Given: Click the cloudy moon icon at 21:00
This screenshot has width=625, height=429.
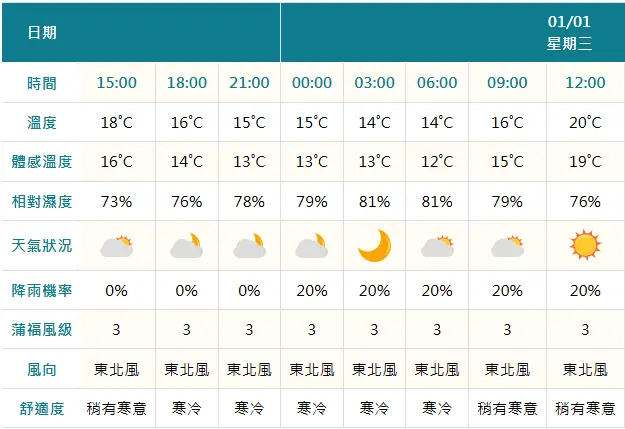Looking at the screenshot, I should 249,246.
